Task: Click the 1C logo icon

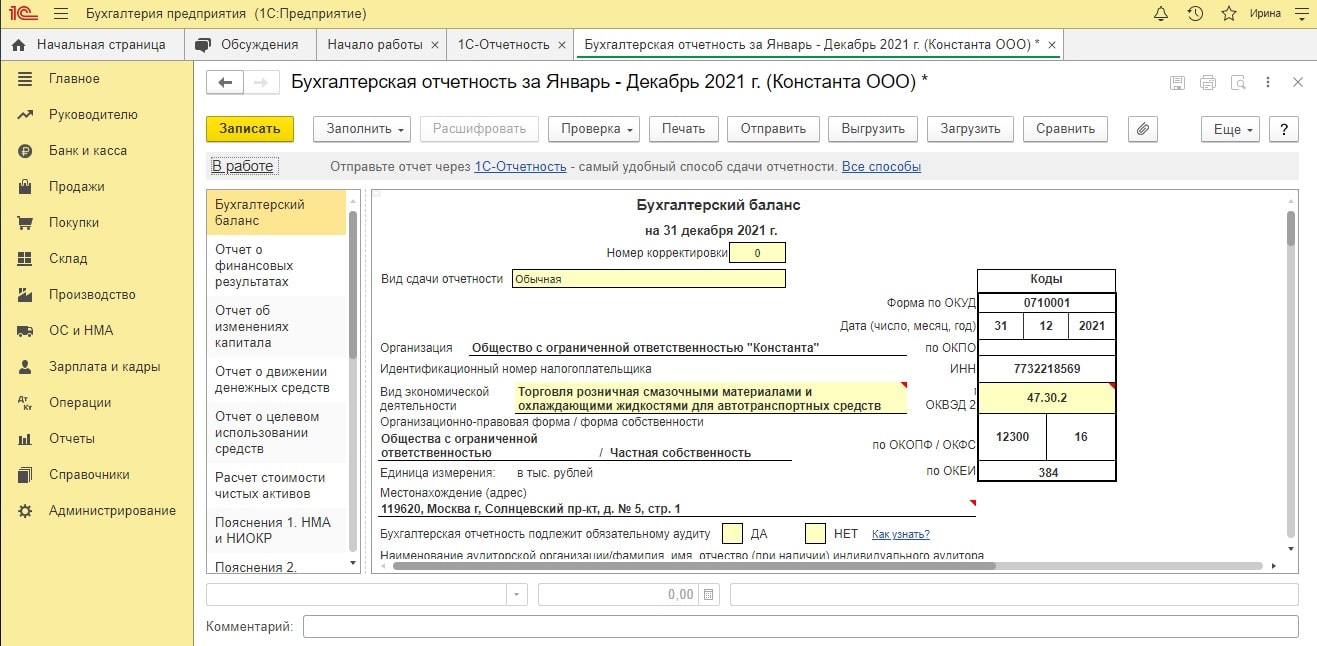Action: [22, 14]
